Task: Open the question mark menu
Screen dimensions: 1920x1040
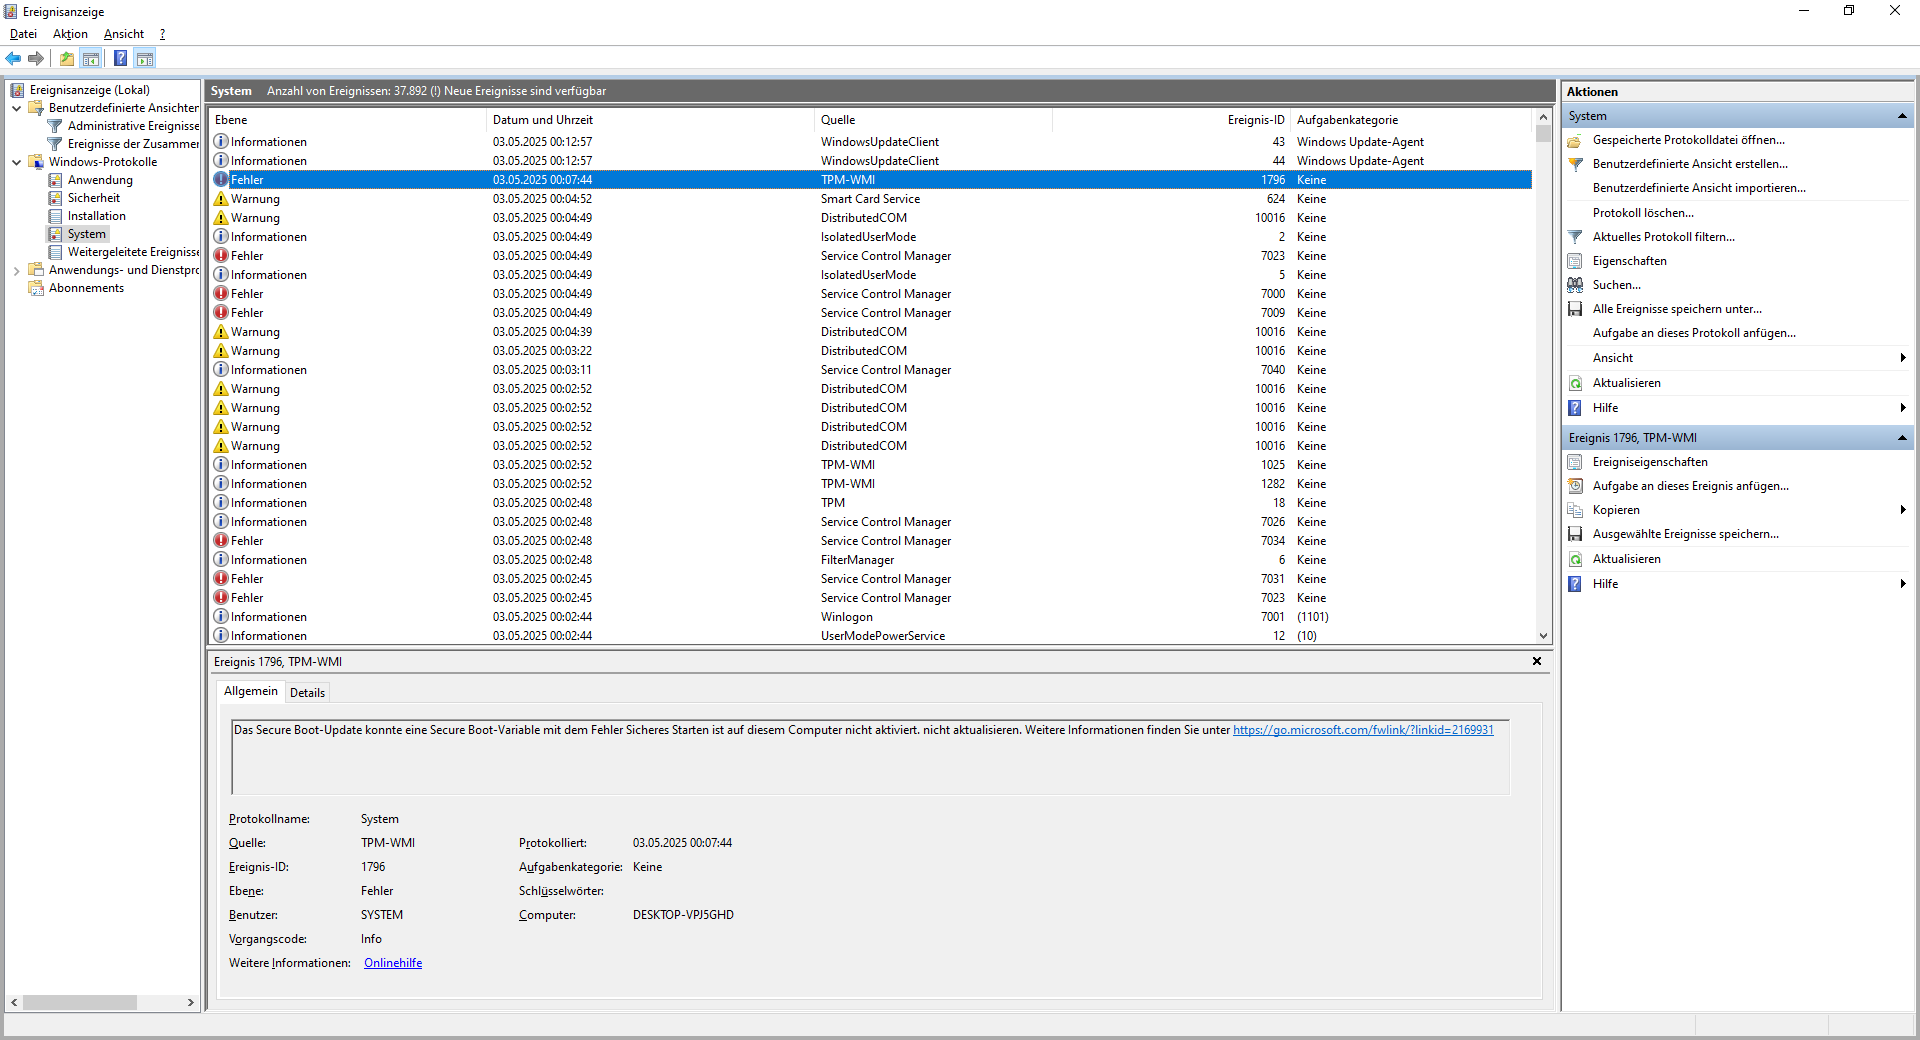Action: [x=162, y=34]
